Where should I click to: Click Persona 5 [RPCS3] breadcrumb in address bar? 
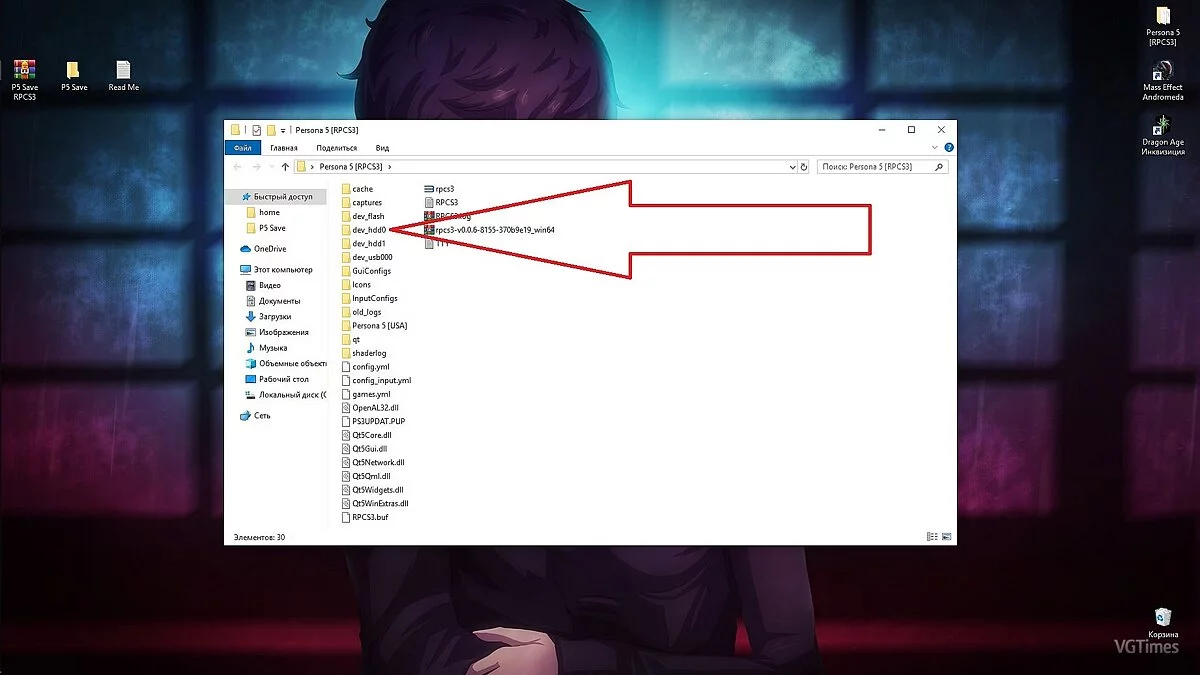coord(350,167)
